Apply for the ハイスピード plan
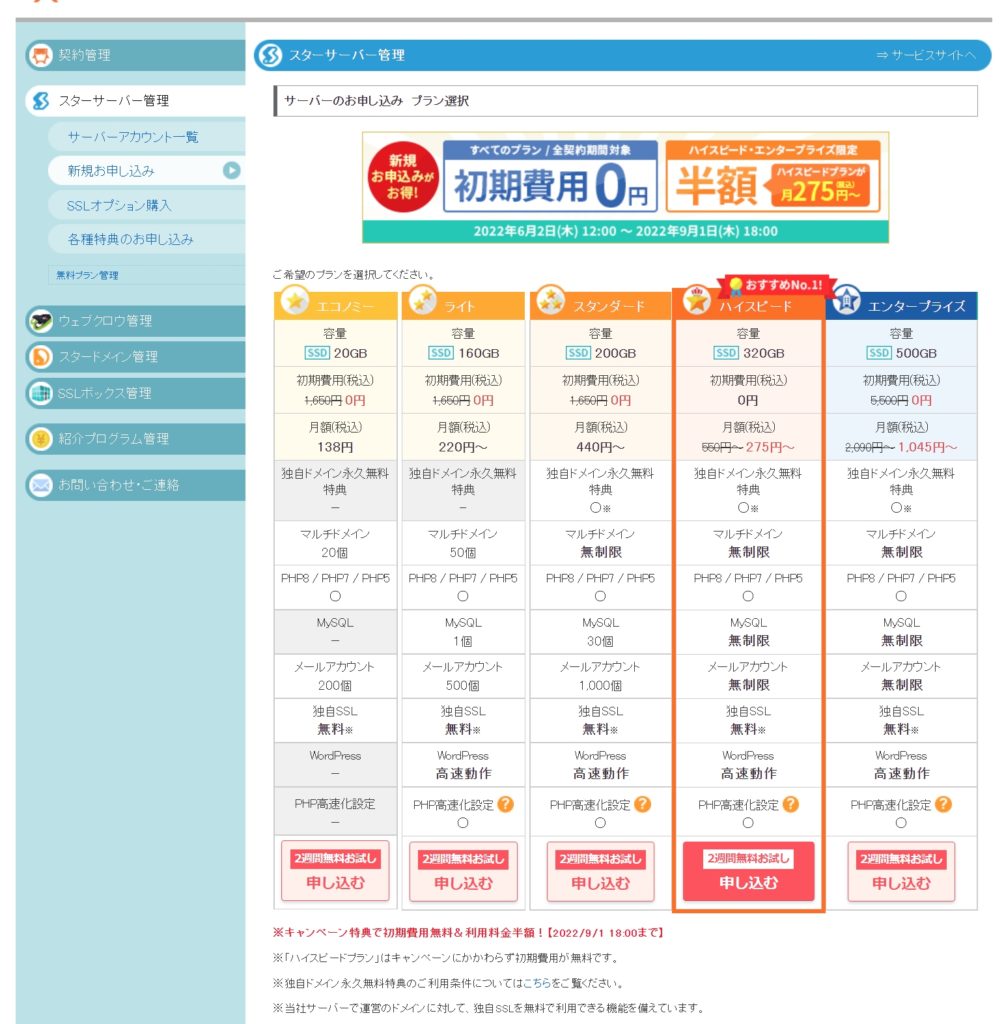1004x1024 pixels. coord(748,872)
